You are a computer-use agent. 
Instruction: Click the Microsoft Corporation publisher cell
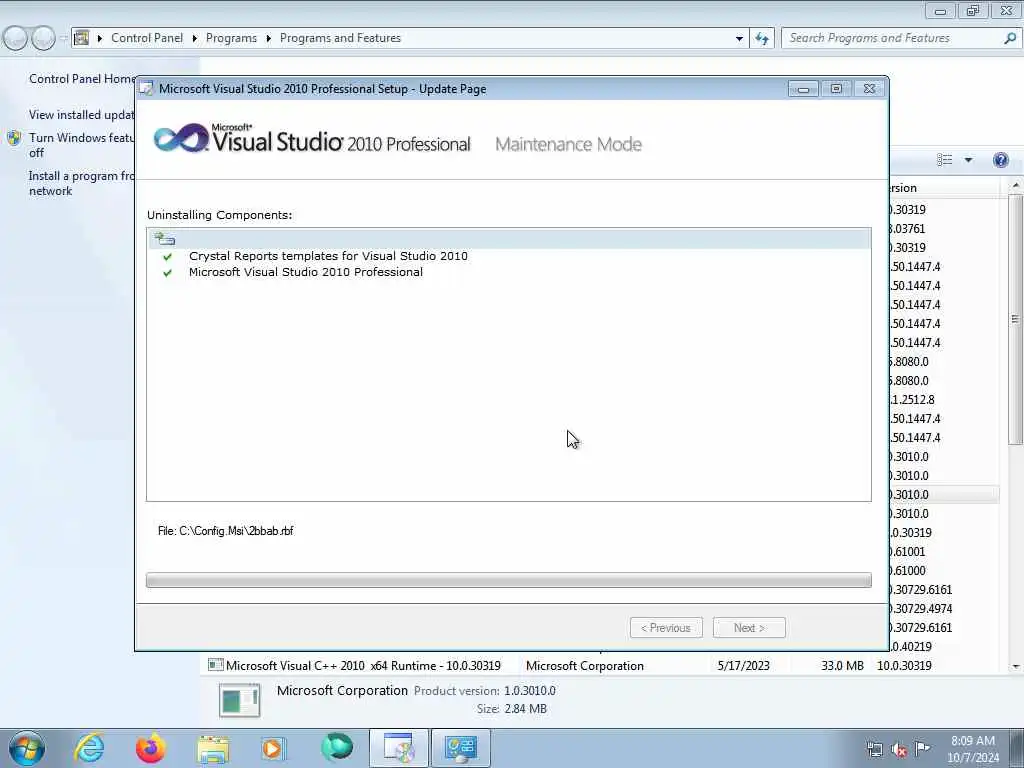point(584,665)
